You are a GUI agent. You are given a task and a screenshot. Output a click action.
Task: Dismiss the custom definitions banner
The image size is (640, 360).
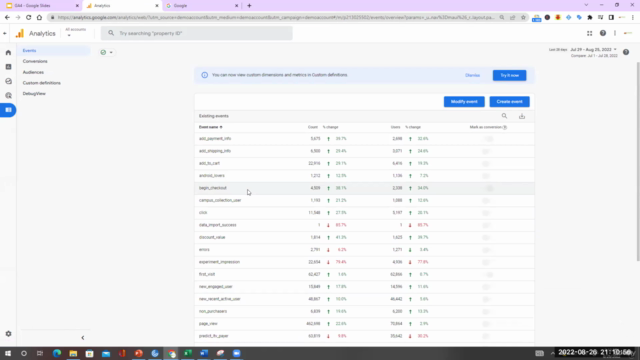coord(472,75)
